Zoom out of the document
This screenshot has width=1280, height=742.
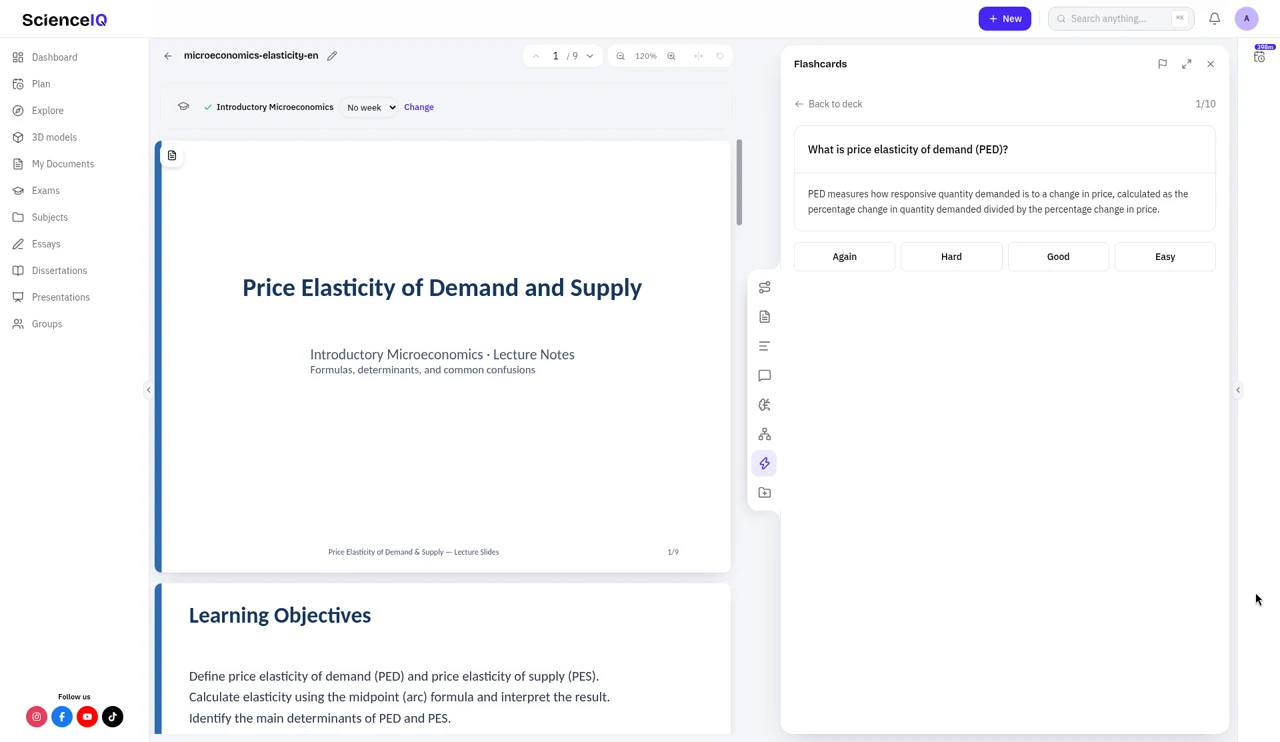pyautogui.click(x=620, y=56)
